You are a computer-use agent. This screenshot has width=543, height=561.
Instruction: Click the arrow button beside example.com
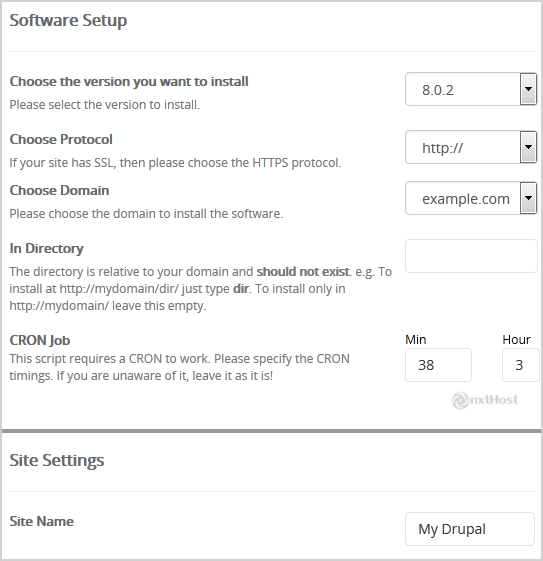click(x=528, y=198)
